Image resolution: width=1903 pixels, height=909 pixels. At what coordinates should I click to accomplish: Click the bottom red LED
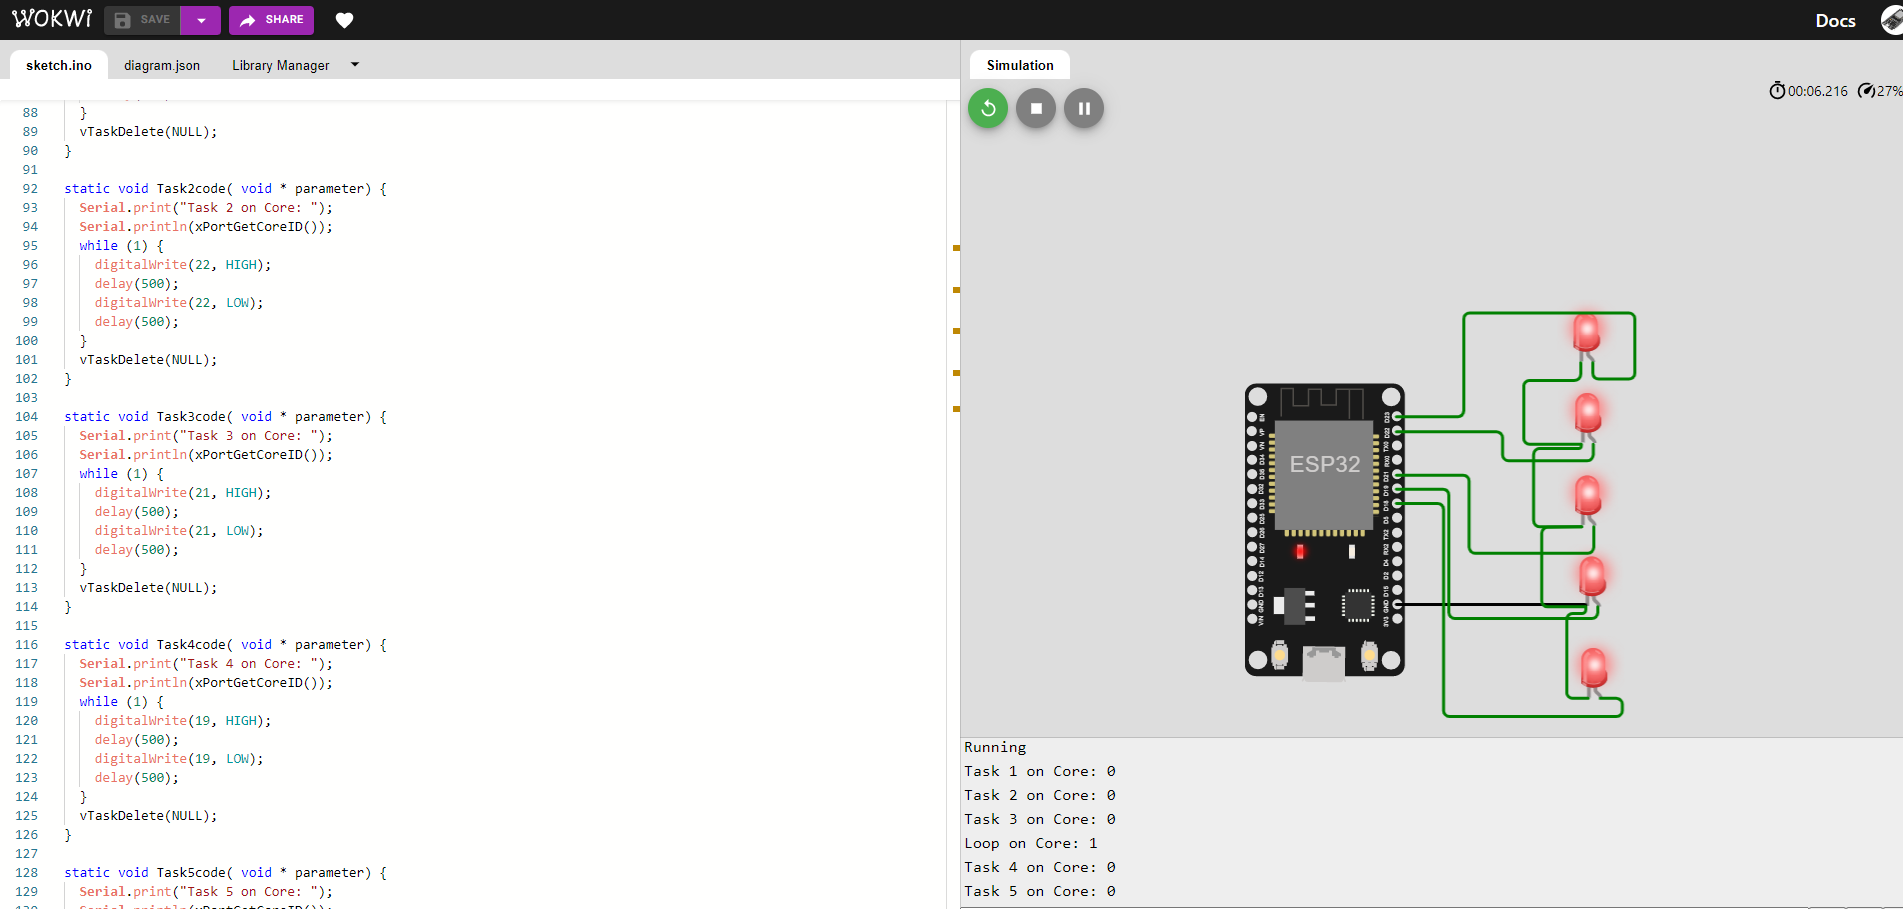[x=1593, y=667]
